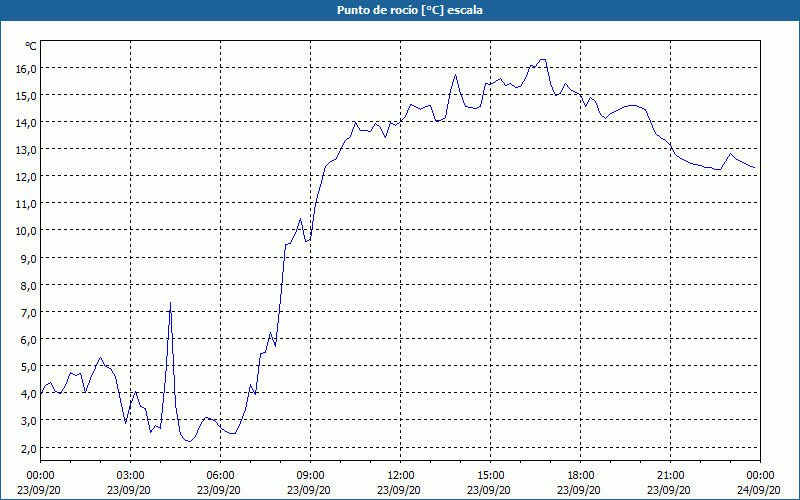Click the 9,0 y-axis label
Screen dimensions: 800x500
point(28,259)
